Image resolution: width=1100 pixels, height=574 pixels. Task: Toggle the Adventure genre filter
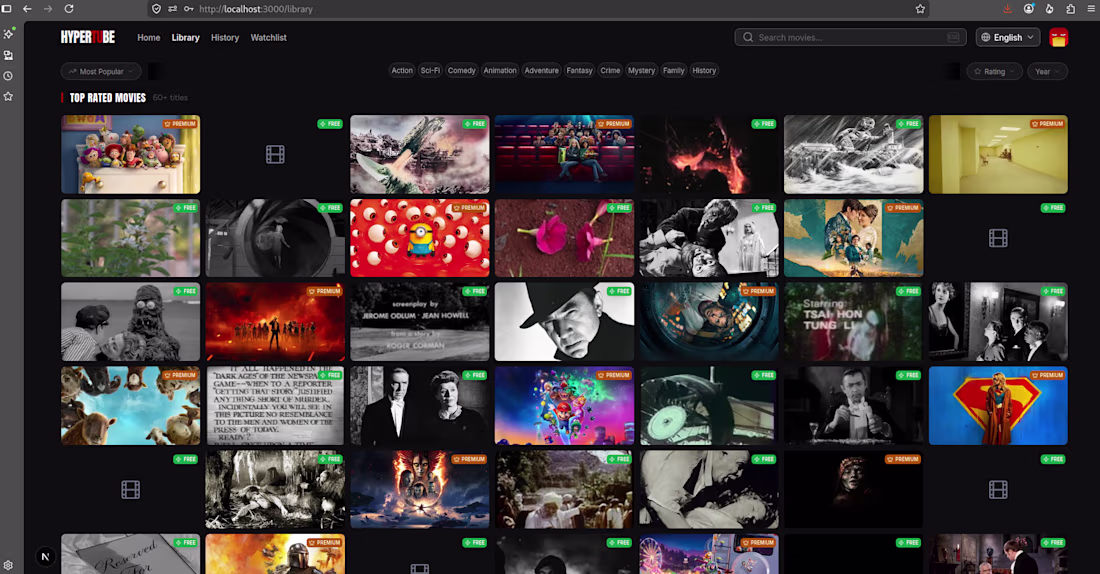point(542,70)
